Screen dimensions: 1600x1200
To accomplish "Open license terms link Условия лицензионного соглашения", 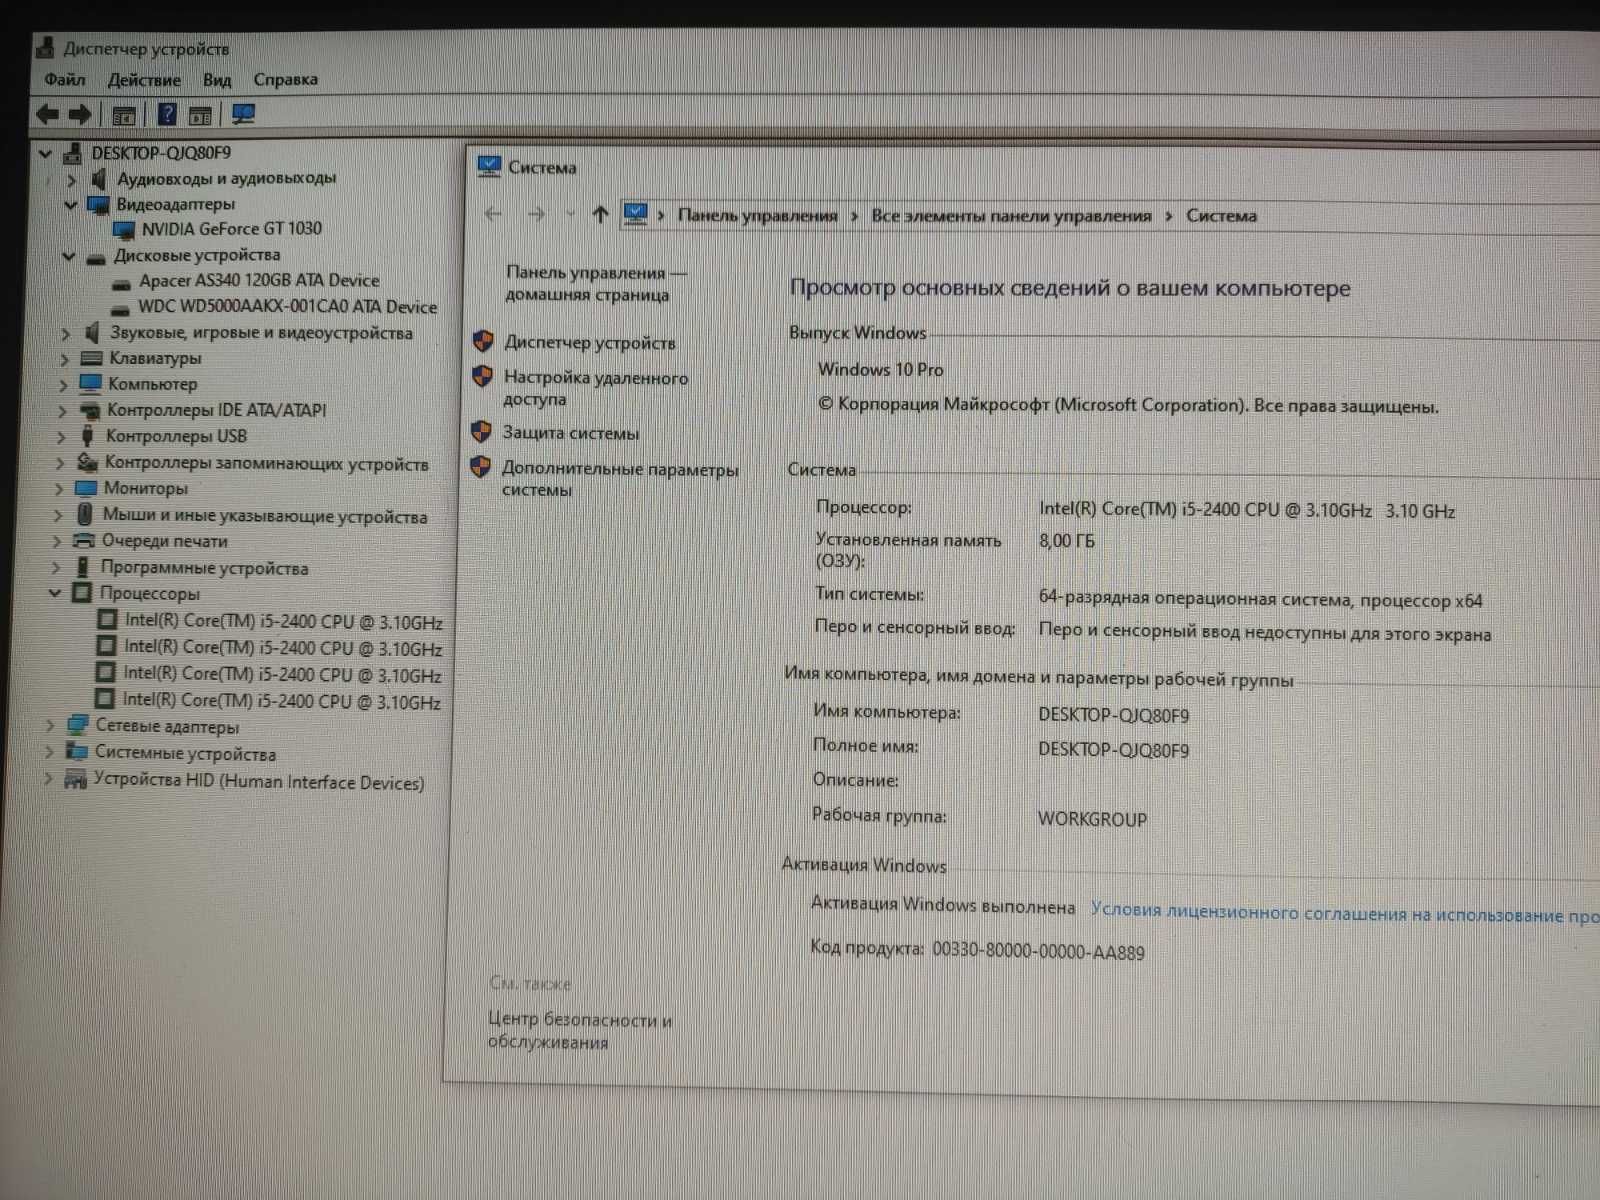I will (x=1345, y=913).
